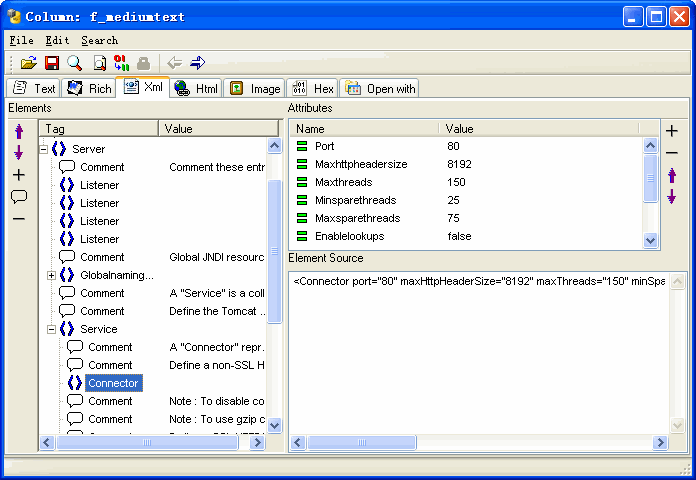Click the Element Source horizontal scrollbar right arrow
Viewport: 696px width, 480px height.
659,443
